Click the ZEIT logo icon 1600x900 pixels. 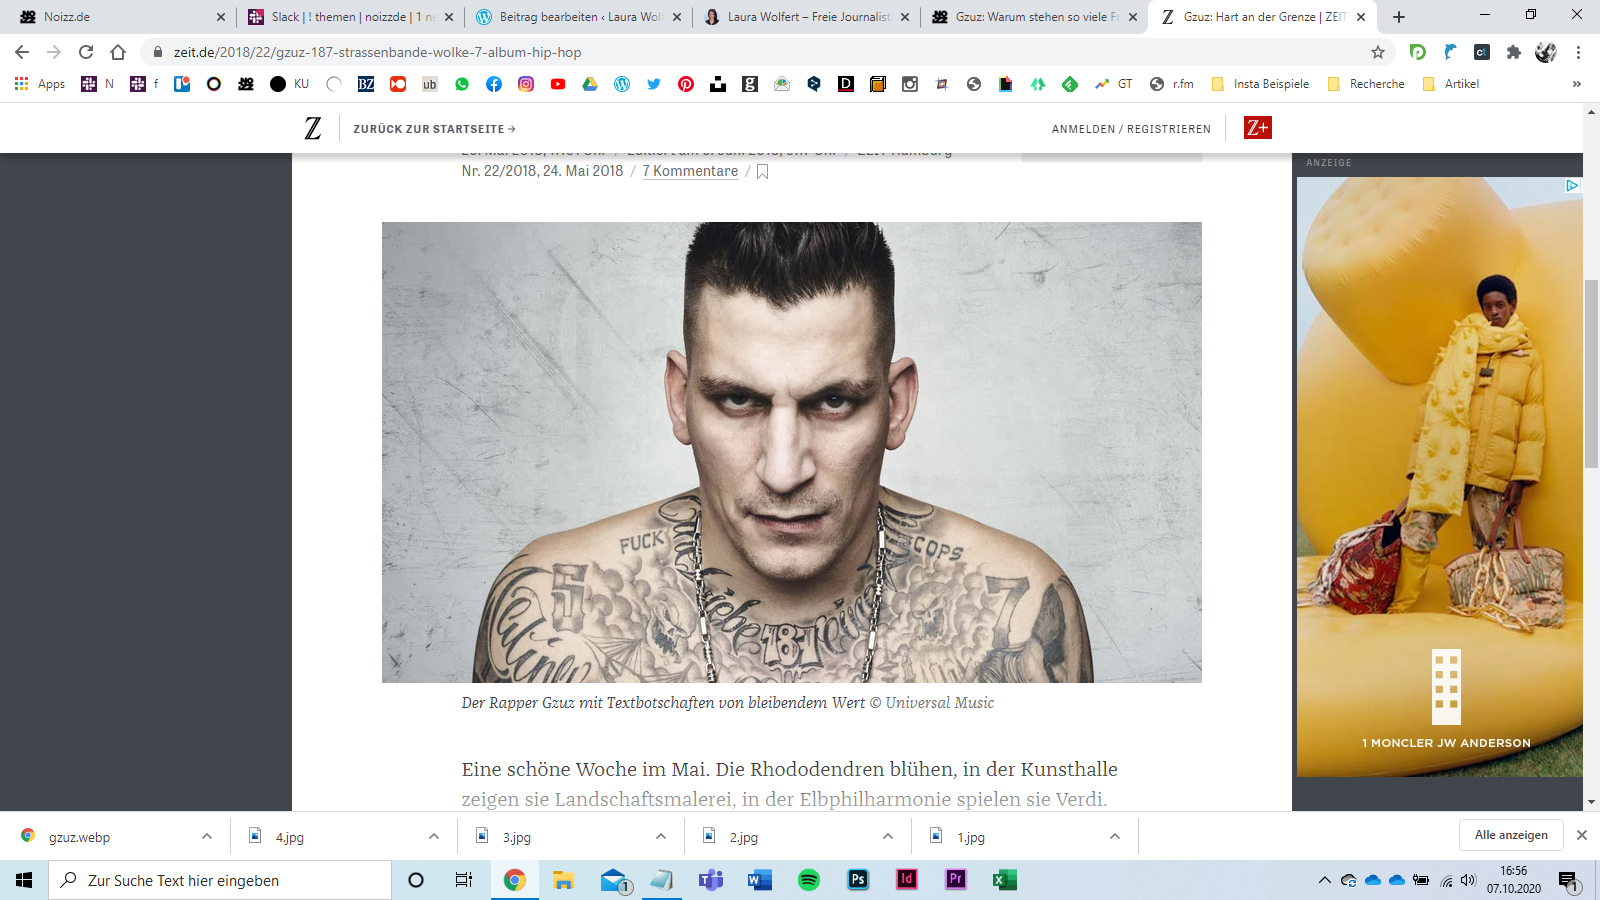[x=313, y=128]
